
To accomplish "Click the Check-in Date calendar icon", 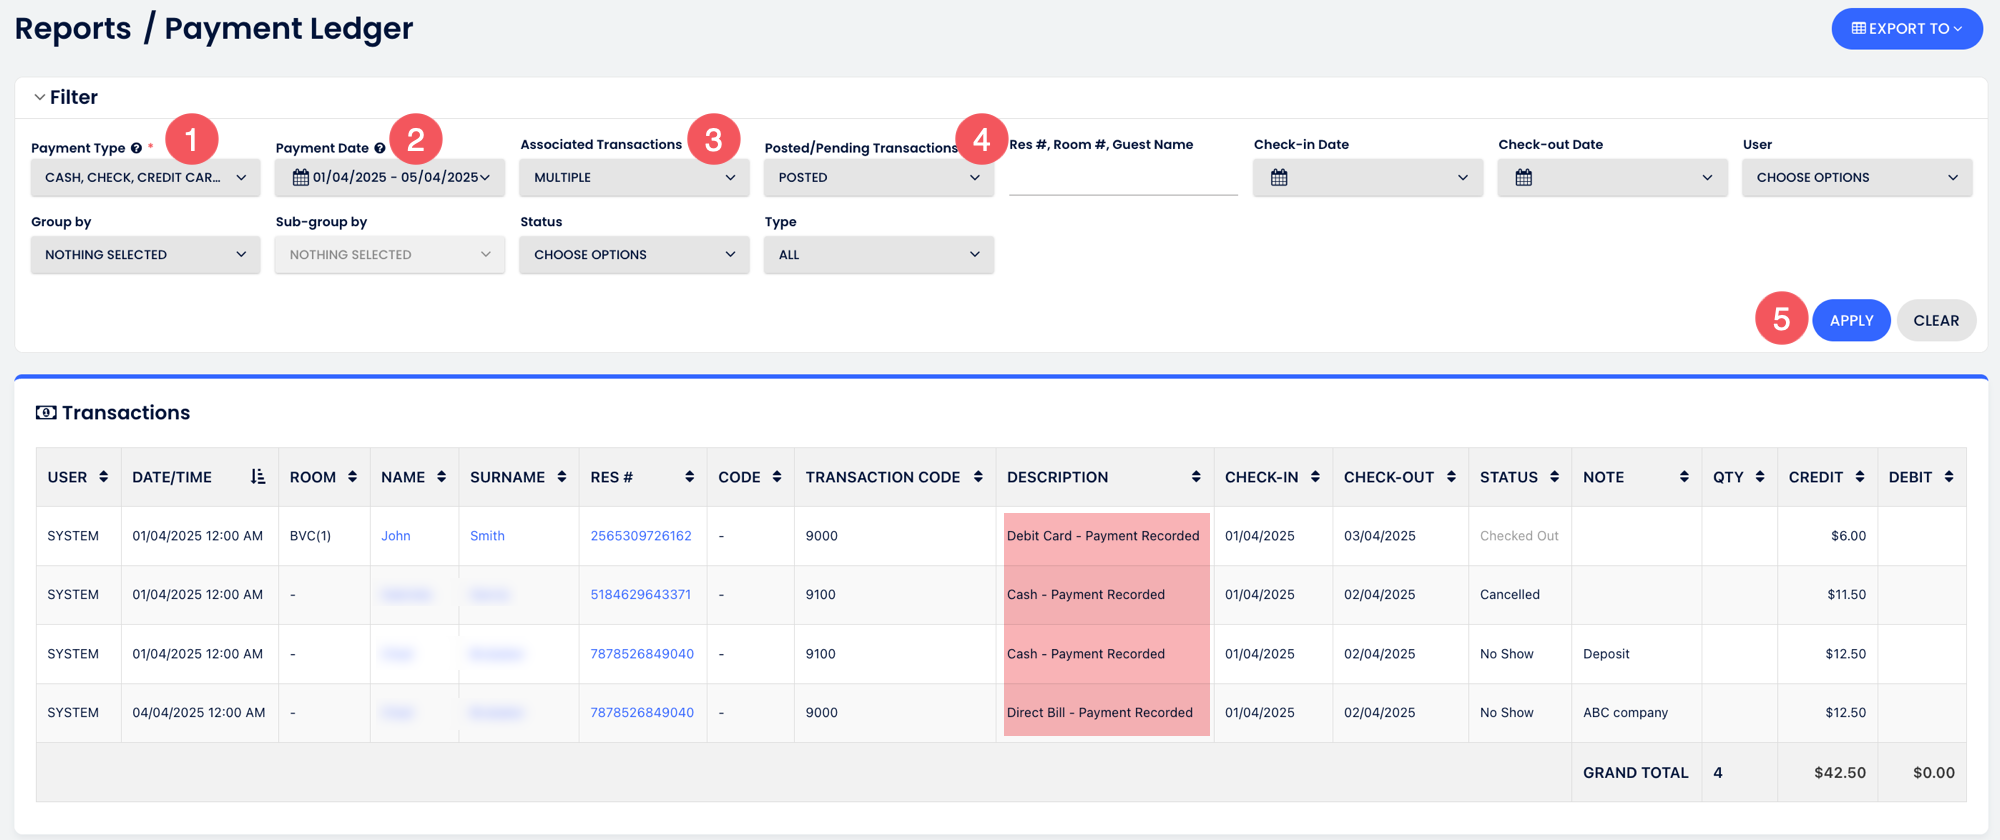I will 1279,178.
